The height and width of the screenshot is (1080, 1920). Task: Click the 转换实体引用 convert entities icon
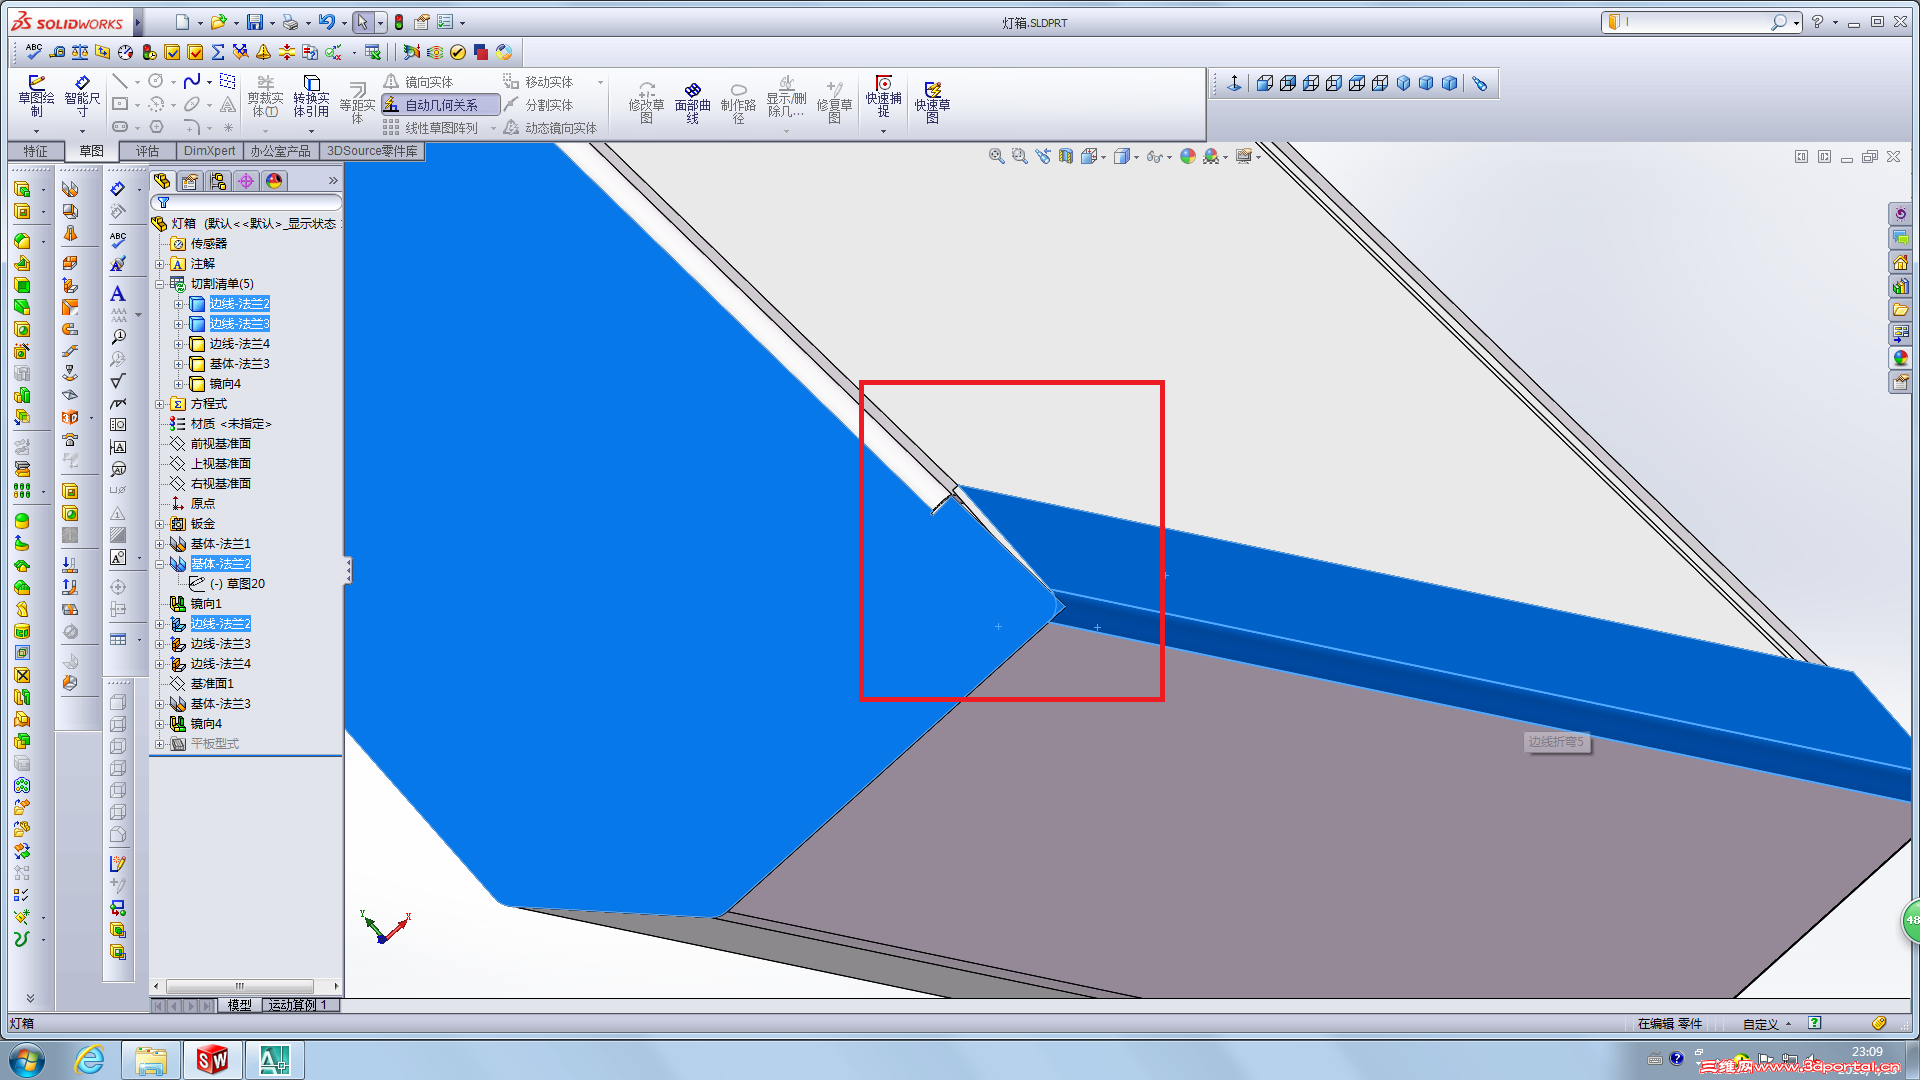pos(311,84)
